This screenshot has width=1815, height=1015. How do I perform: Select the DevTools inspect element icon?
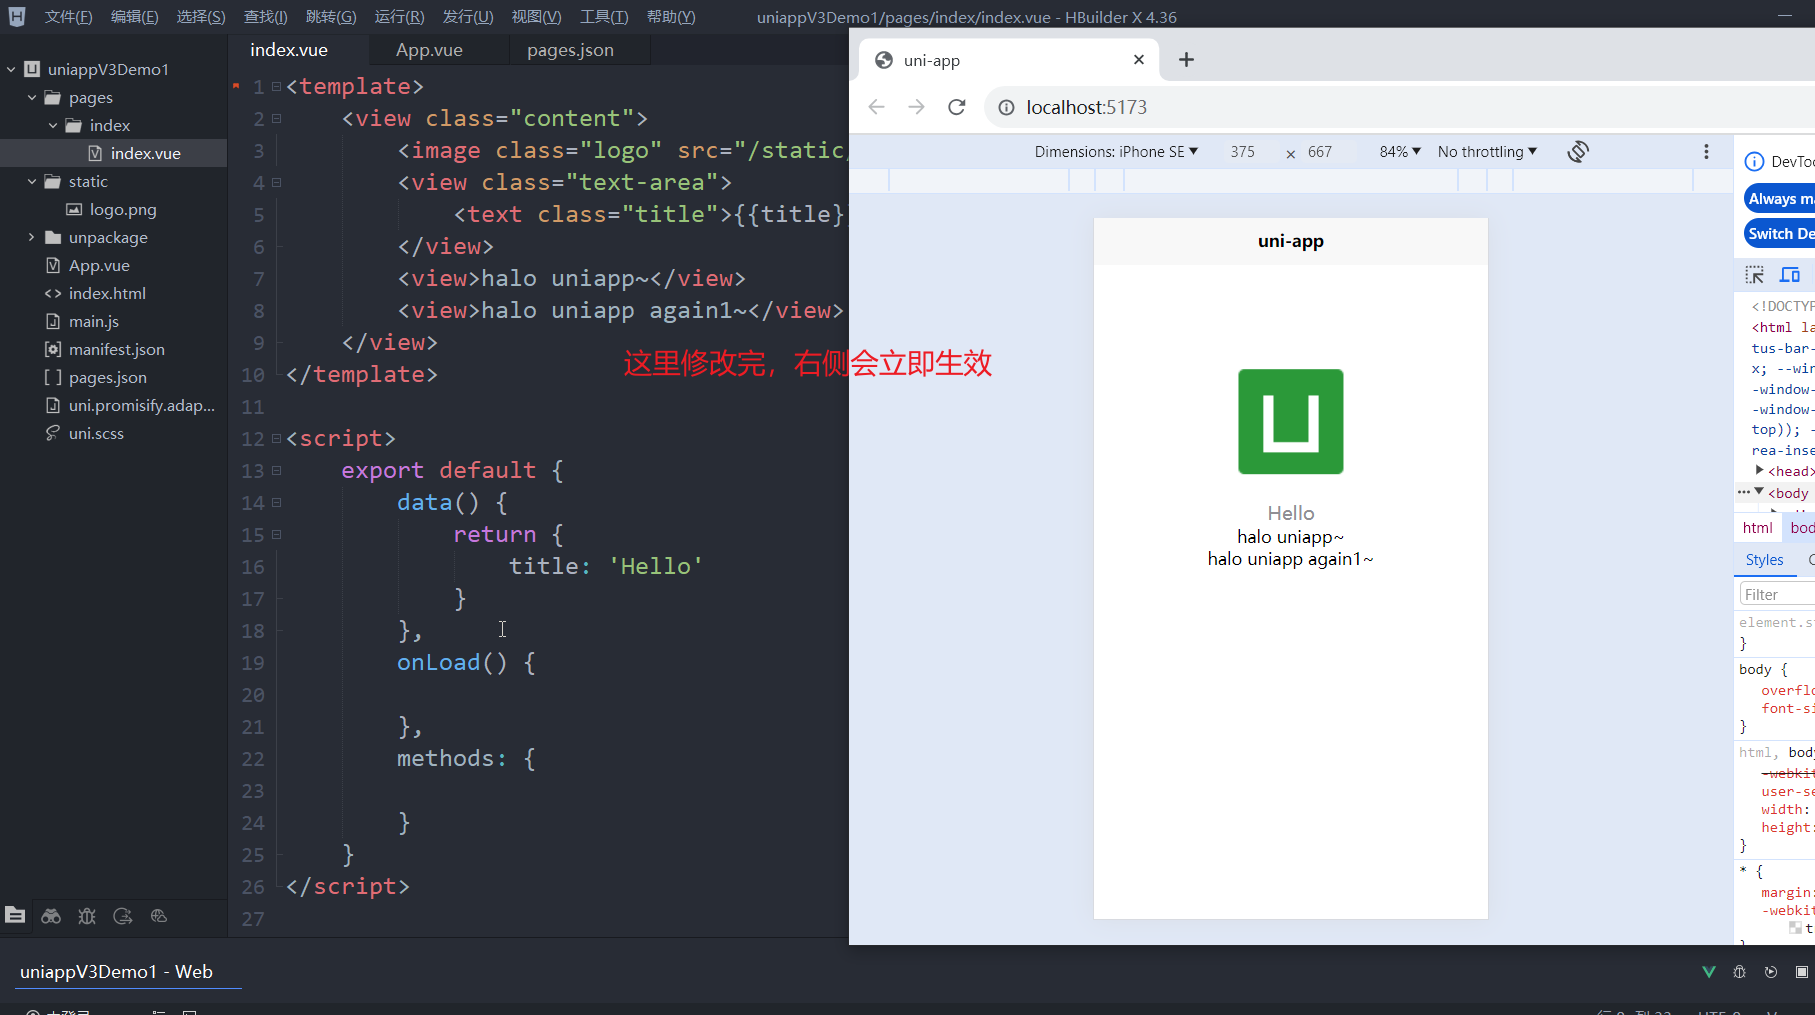[1755, 274]
